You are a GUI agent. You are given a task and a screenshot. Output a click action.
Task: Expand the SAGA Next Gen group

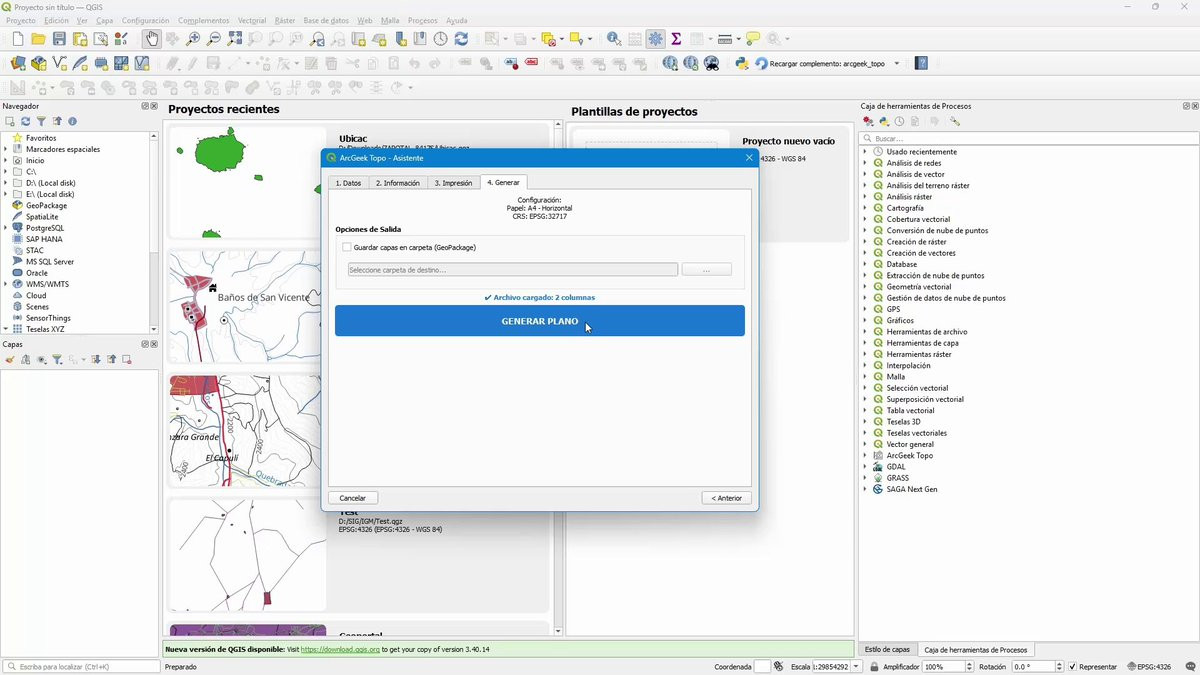tap(865, 489)
